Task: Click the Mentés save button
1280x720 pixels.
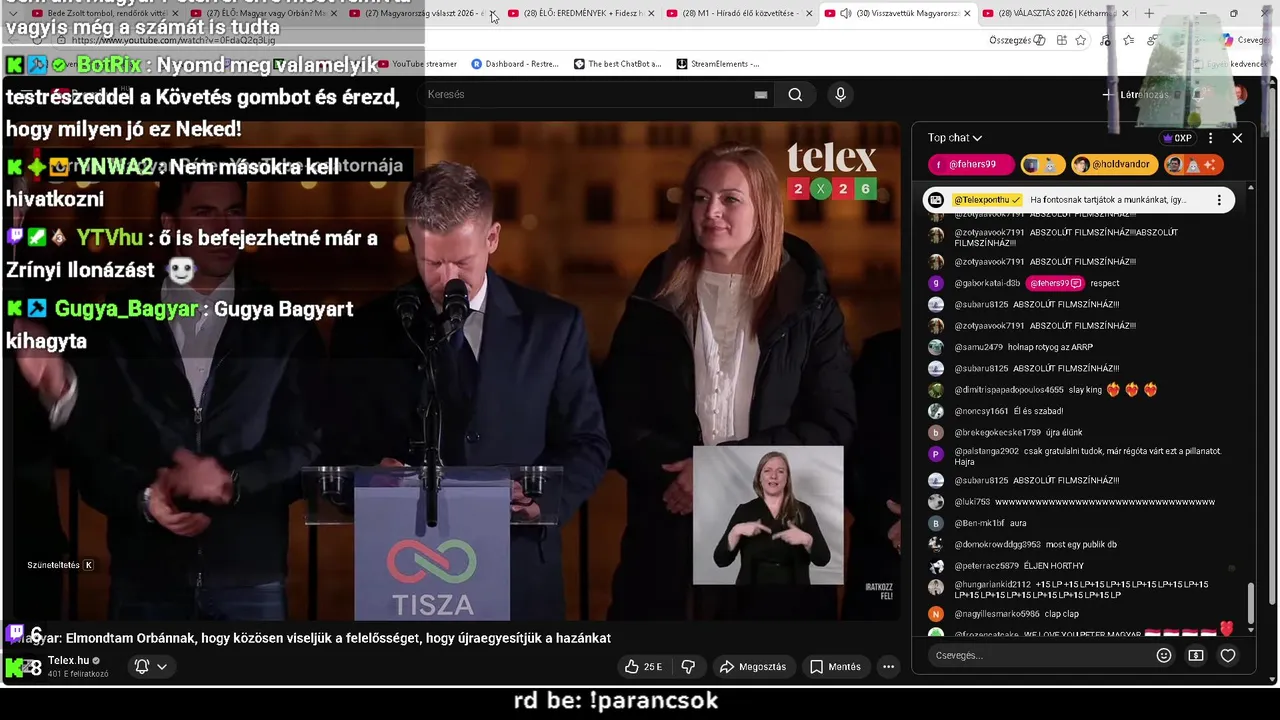Action: tap(835, 667)
